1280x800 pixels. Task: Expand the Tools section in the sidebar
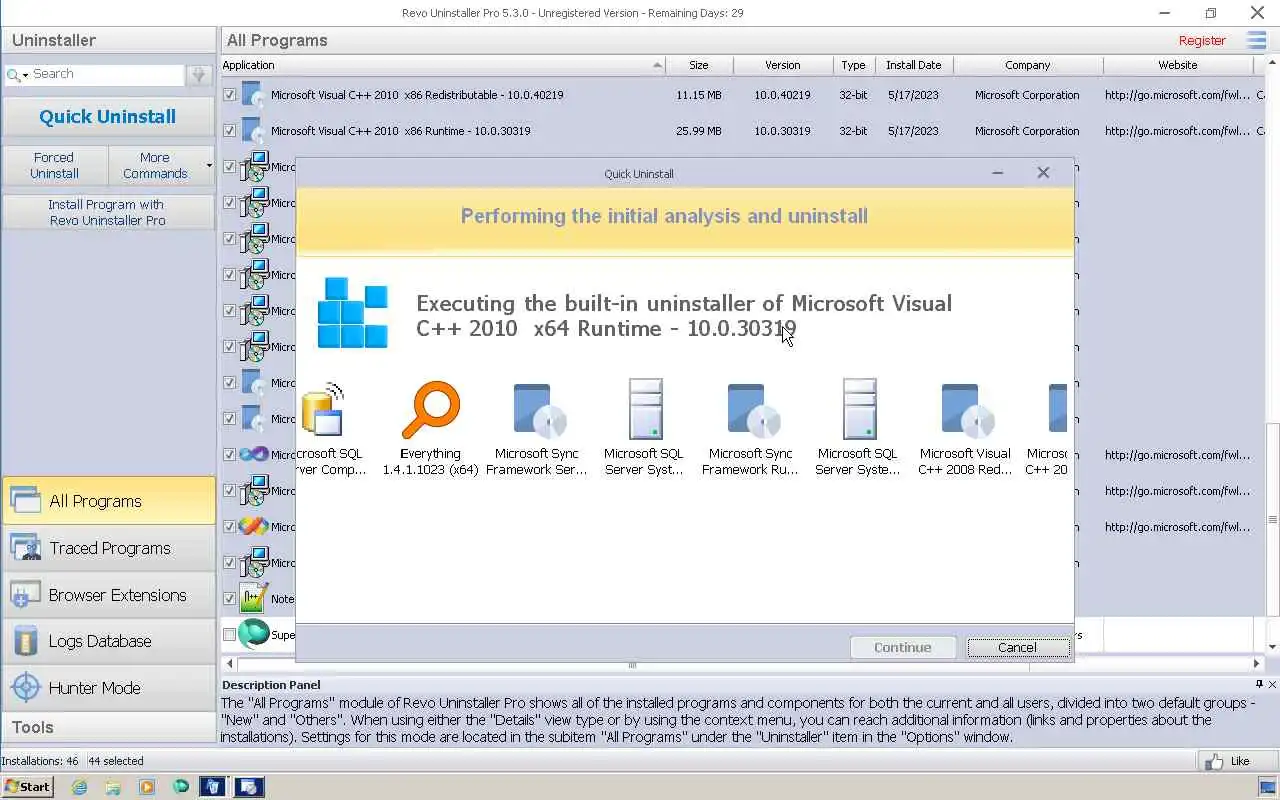click(108, 727)
